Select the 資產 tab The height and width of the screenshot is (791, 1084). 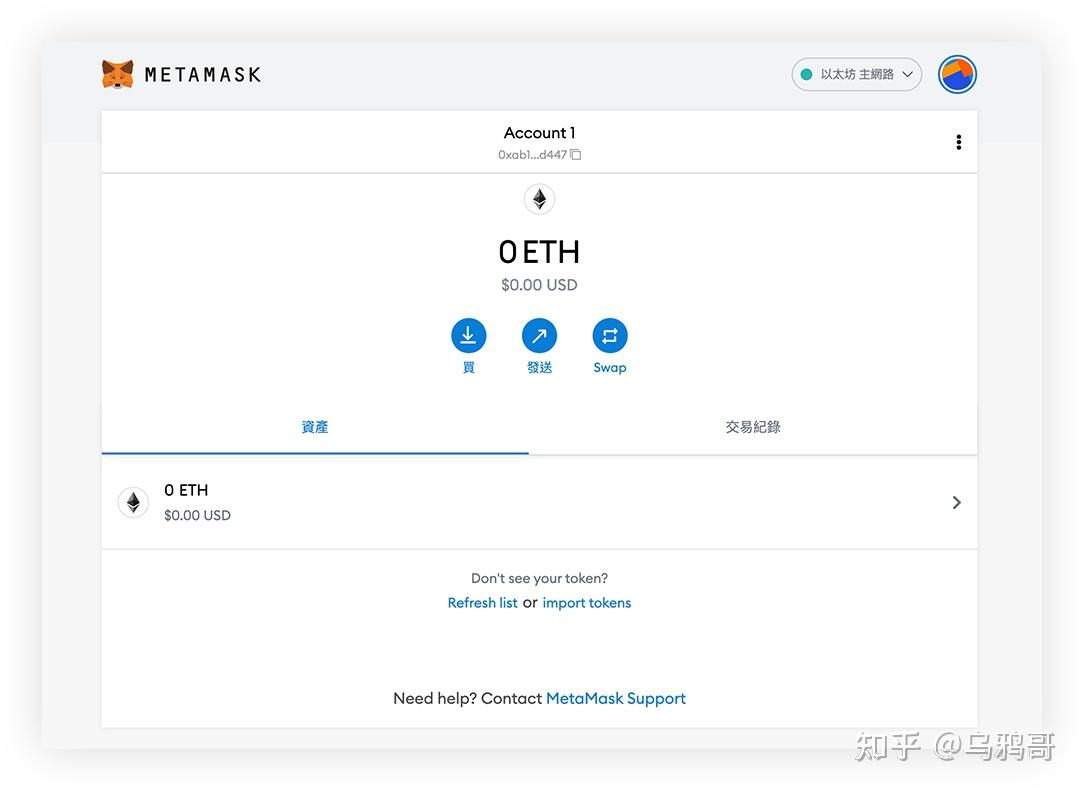tap(314, 427)
